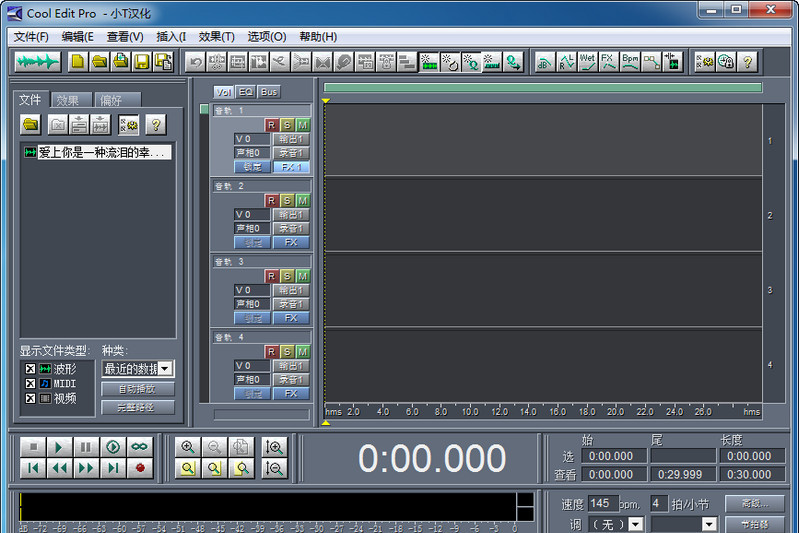This screenshot has width=799, height=533.
Task: Click the beats per bar field showing 4
Action: coord(659,503)
